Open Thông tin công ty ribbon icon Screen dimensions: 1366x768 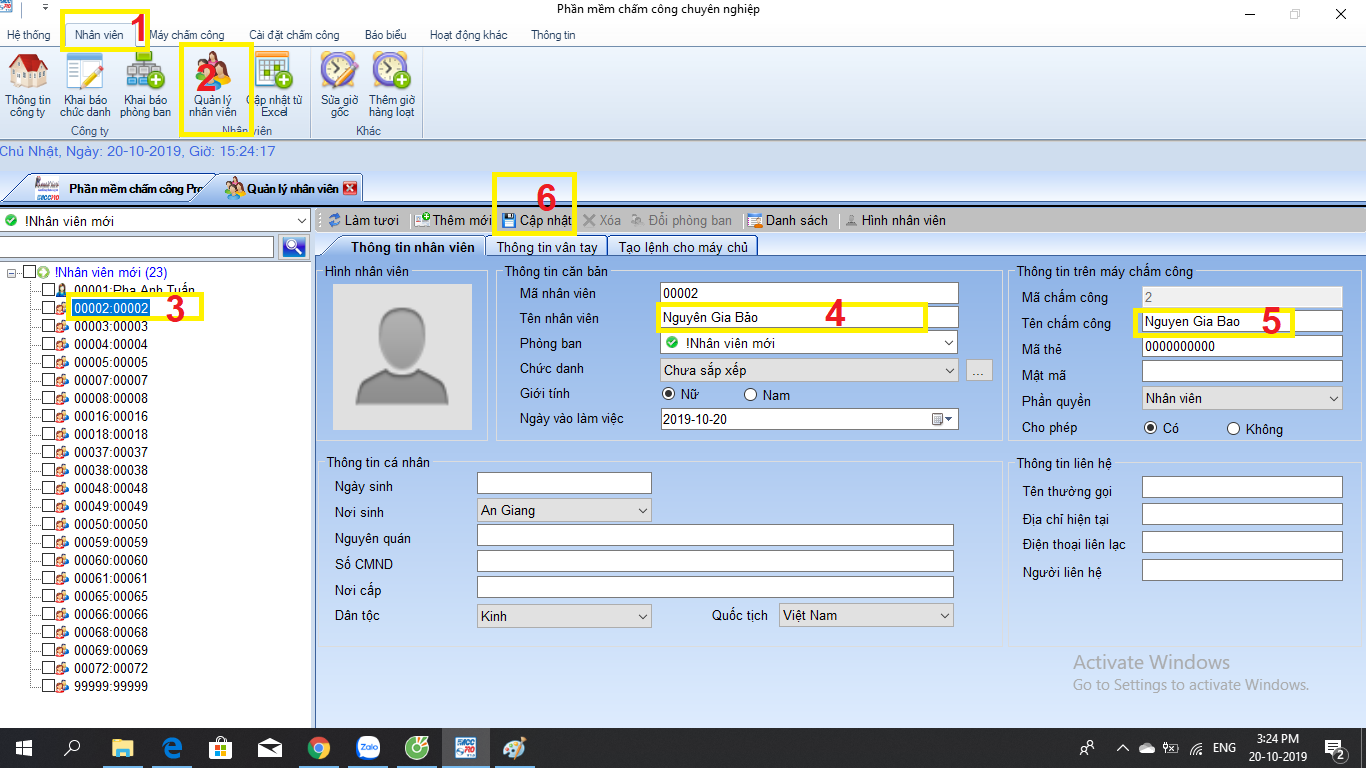[28, 73]
